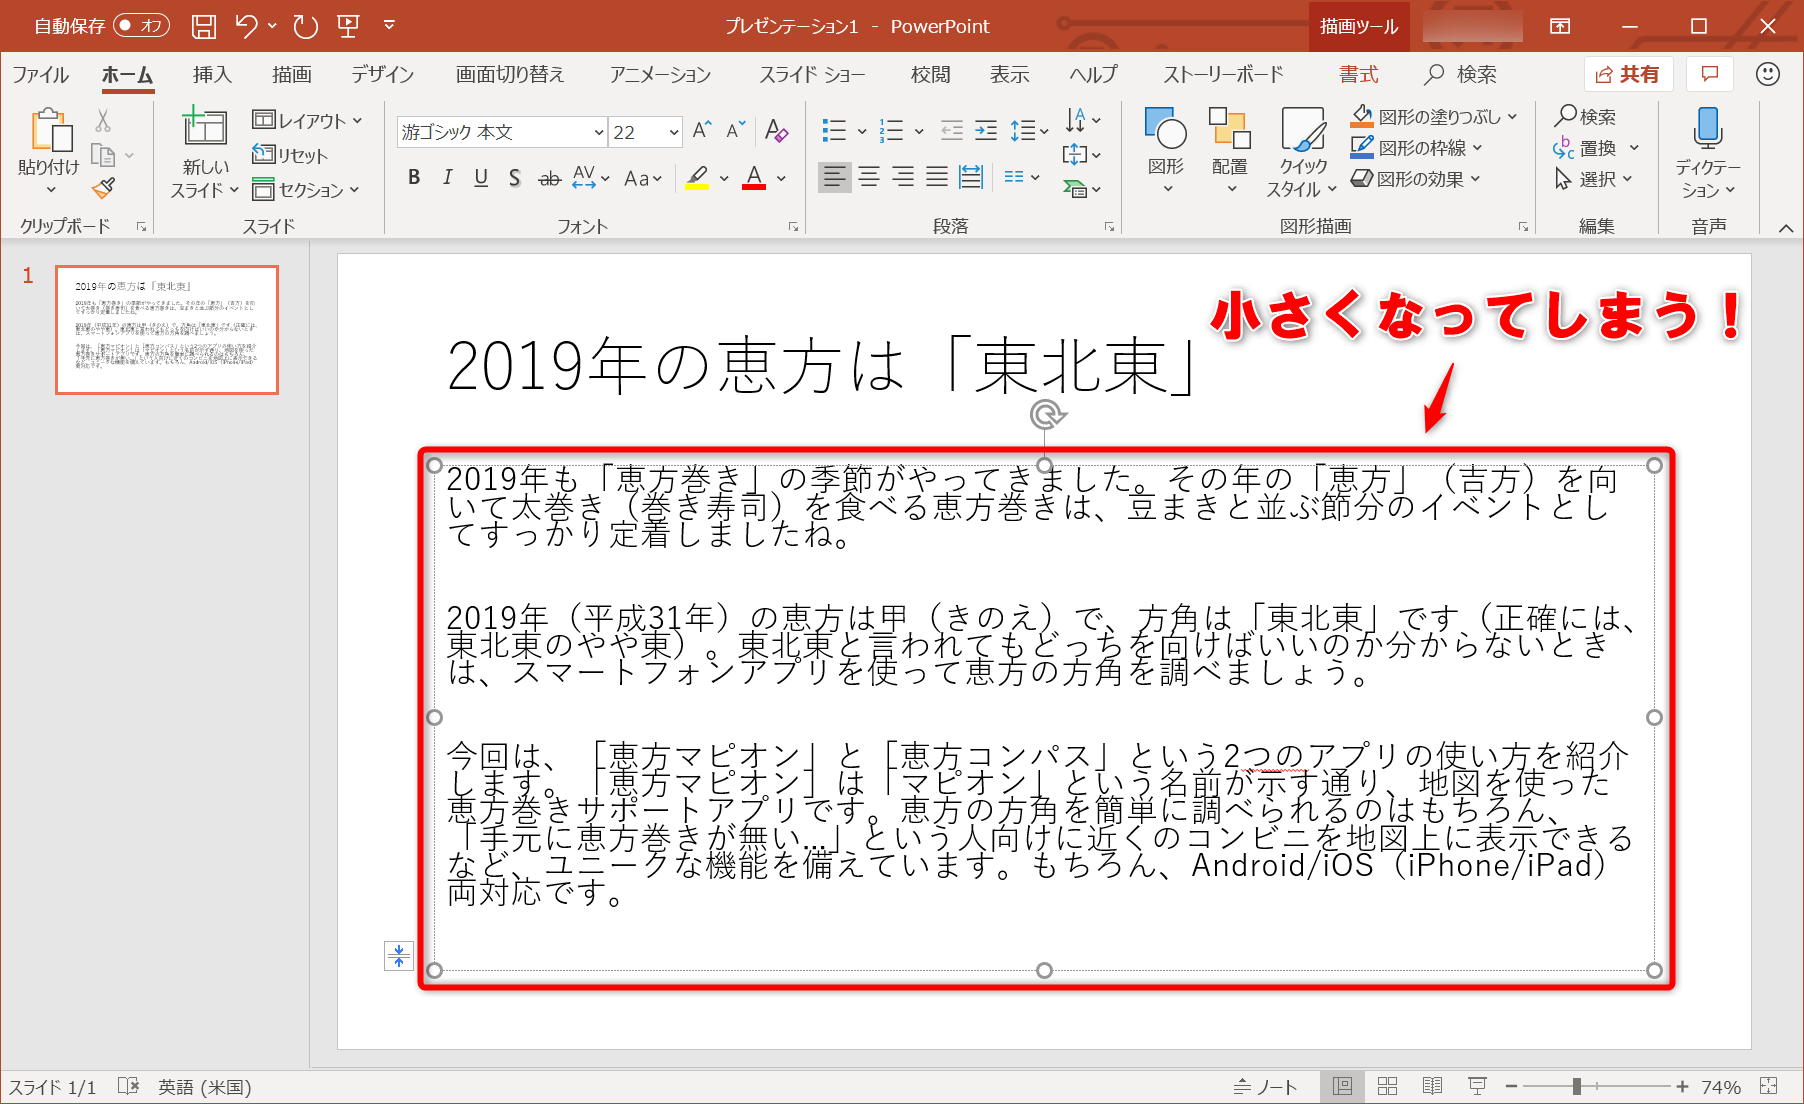Image resolution: width=1804 pixels, height=1104 pixels.
Task: Toggle Bold formatting
Action: tap(414, 178)
